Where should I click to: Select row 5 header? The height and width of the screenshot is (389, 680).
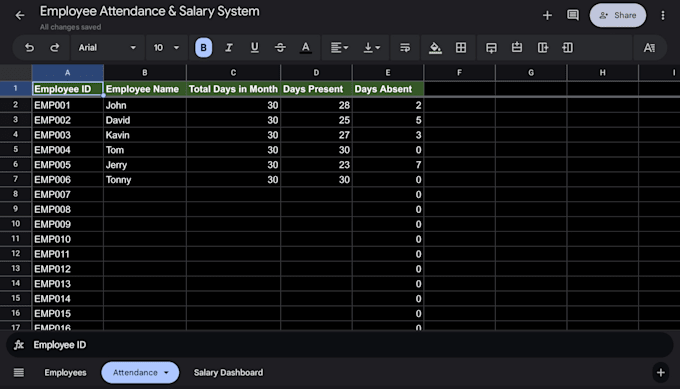tap(16, 150)
